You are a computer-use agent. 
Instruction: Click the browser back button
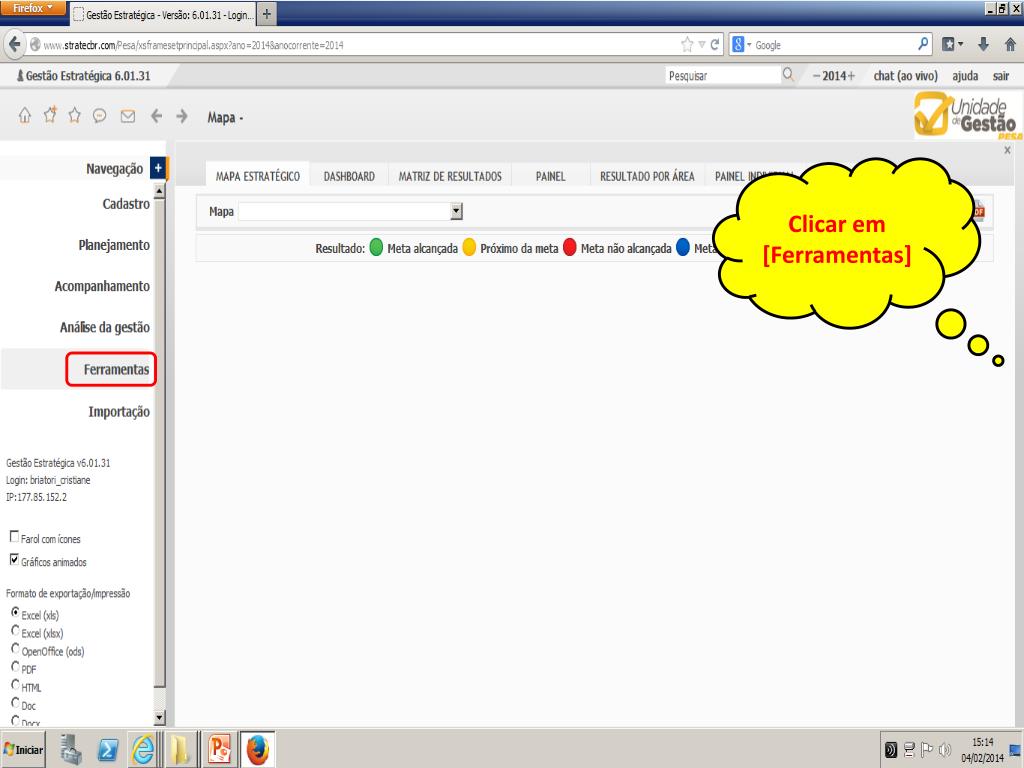[x=14, y=44]
